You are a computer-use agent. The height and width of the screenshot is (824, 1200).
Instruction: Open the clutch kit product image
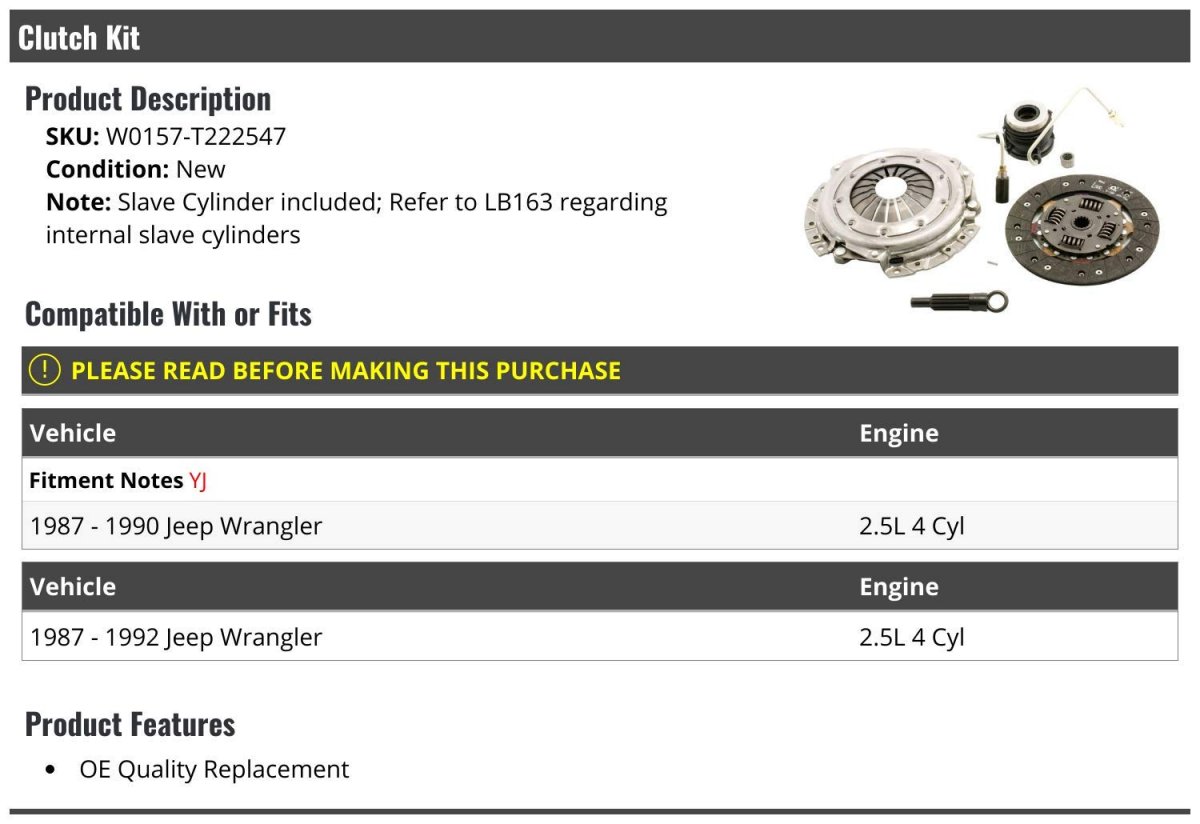coord(981,200)
